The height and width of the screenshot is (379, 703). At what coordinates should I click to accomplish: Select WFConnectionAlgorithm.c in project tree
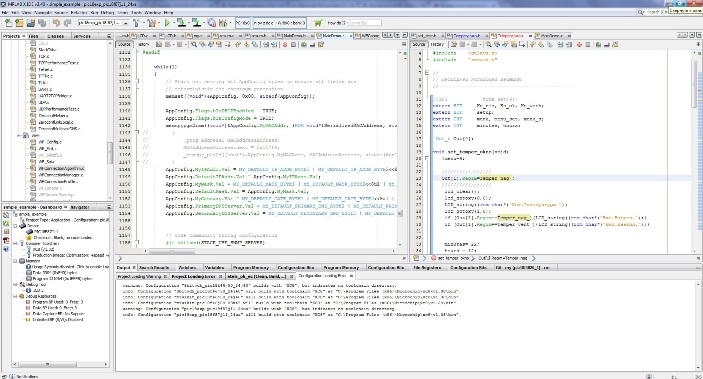click(61, 168)
